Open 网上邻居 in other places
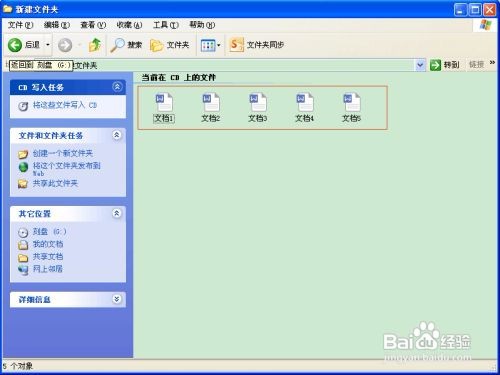 point(48,269)
